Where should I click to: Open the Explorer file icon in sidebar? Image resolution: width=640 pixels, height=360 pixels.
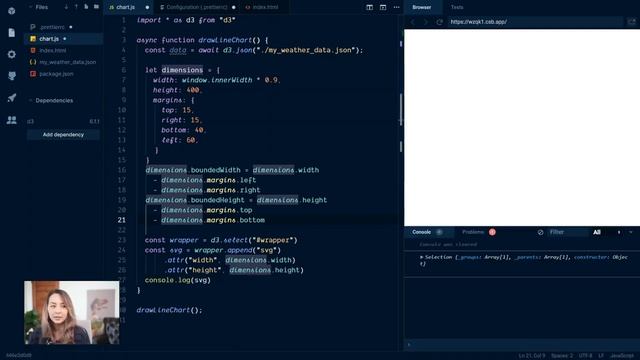click(11, 32)
